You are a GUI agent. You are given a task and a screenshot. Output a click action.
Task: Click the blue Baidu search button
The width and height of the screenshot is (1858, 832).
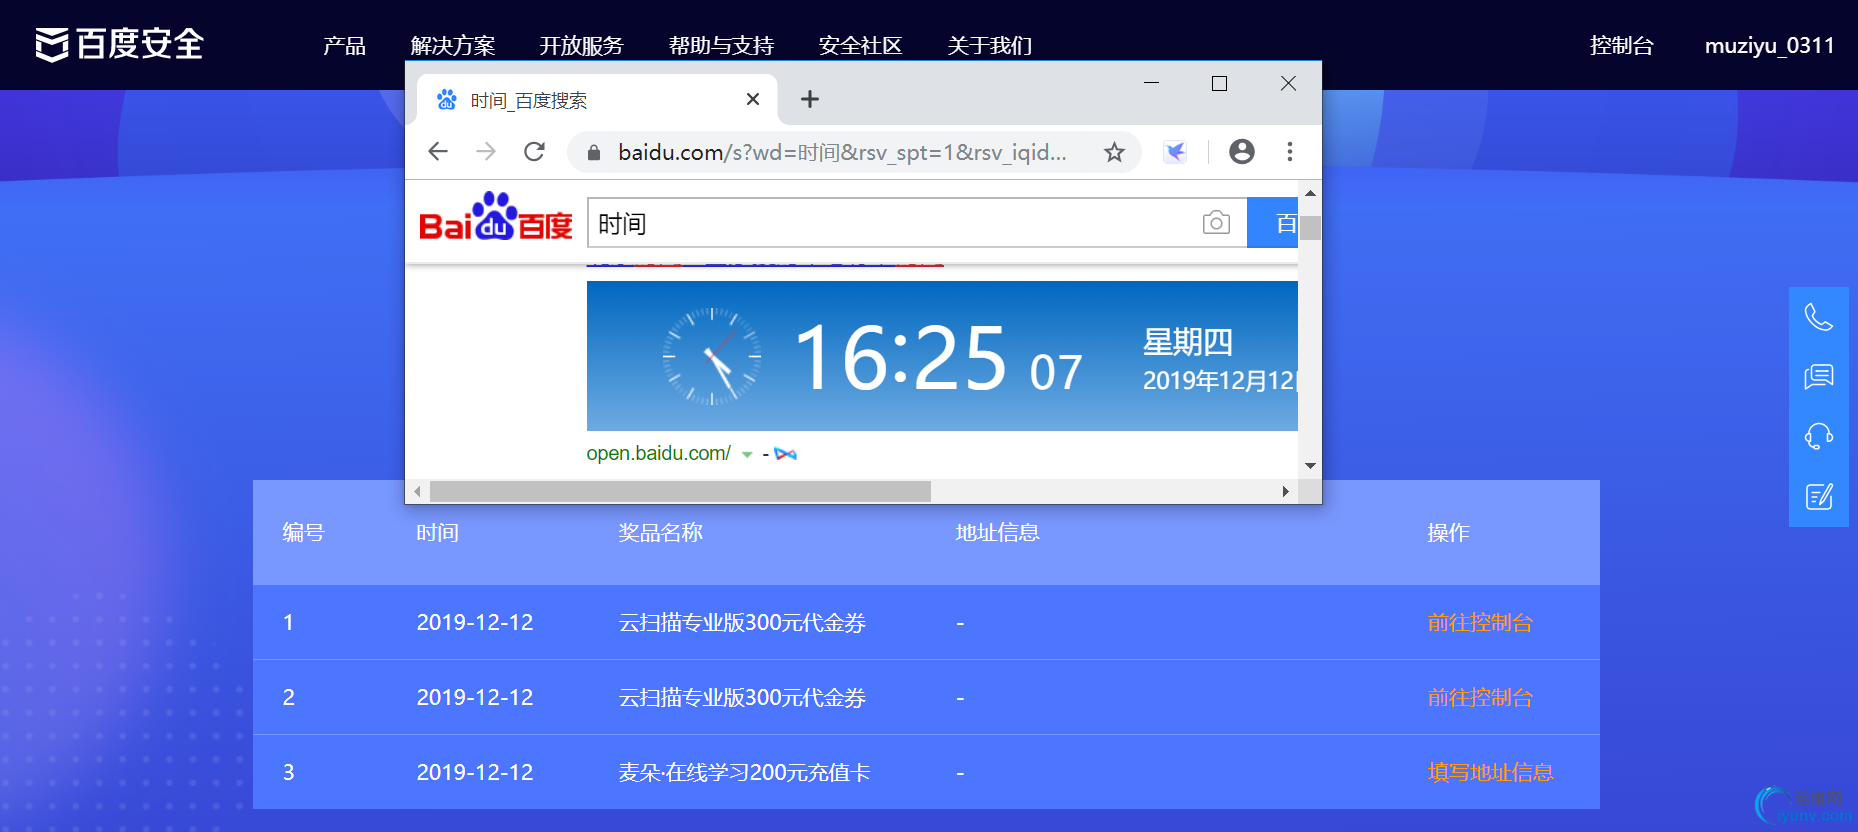(1272, 223)
